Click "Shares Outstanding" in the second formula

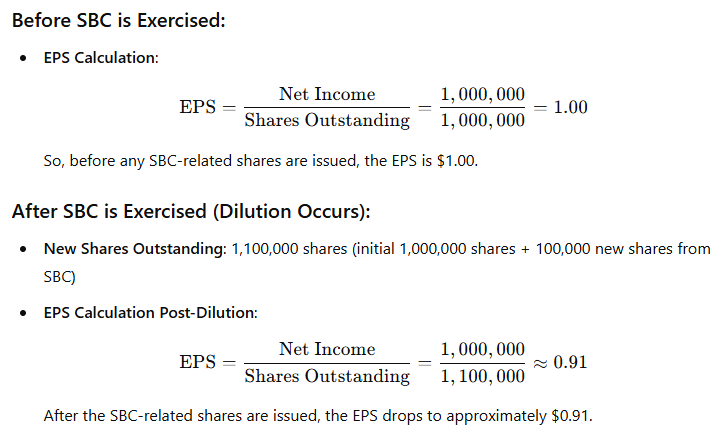[x=327, y=376]
